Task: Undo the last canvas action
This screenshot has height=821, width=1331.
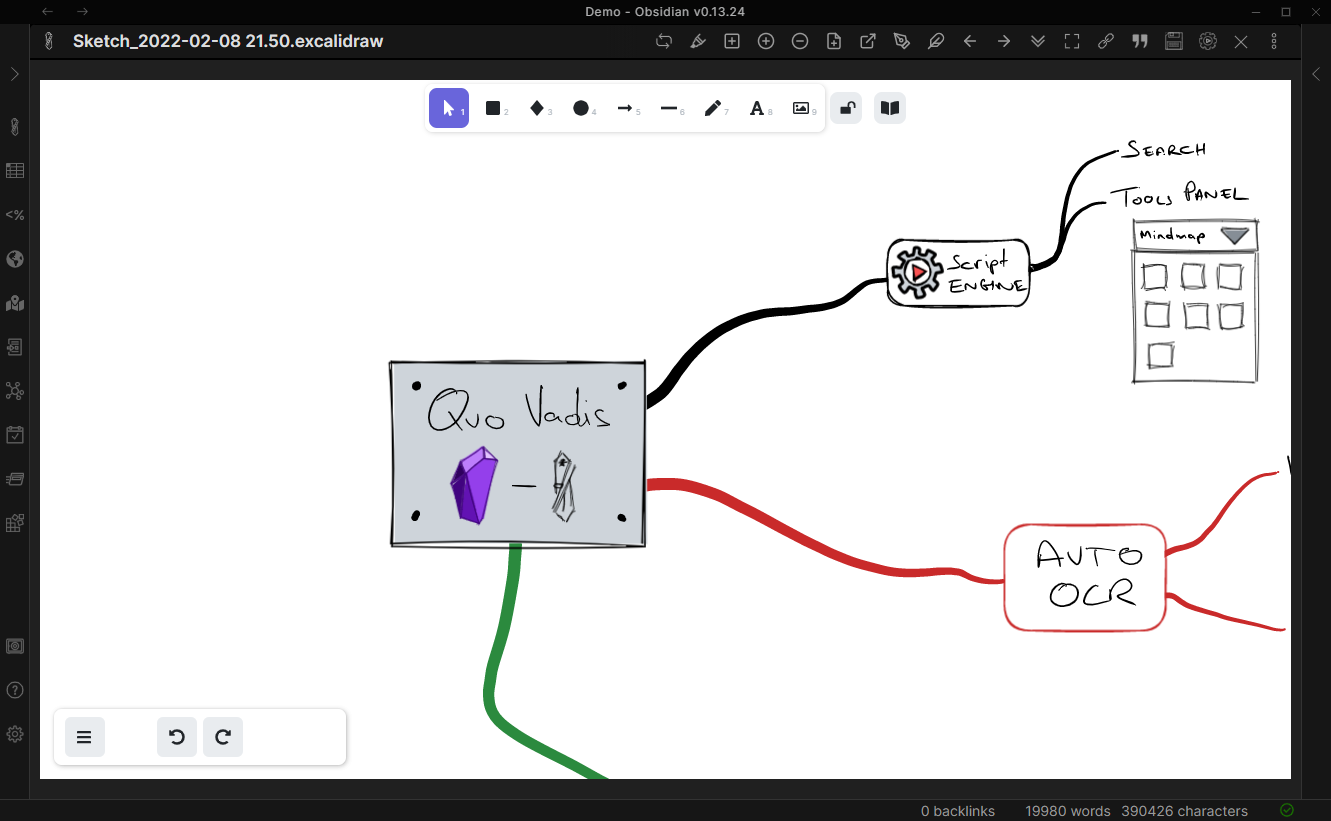Action: click(x=177, y=737)
